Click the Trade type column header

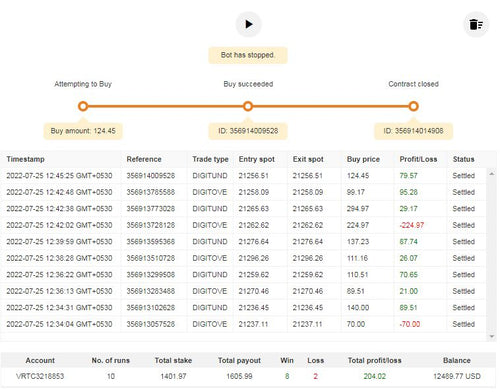(210, 159)
